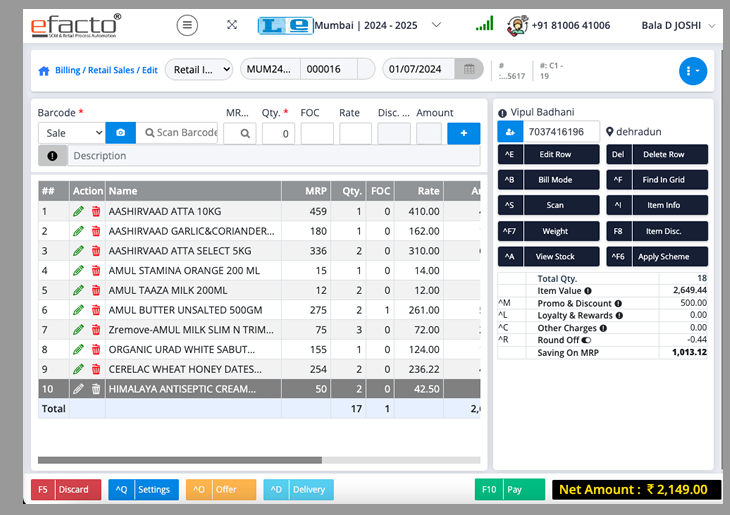
Task: Edit row AASHIRVAAD ATTA 10KG pencil
Action: pos(78,211)
